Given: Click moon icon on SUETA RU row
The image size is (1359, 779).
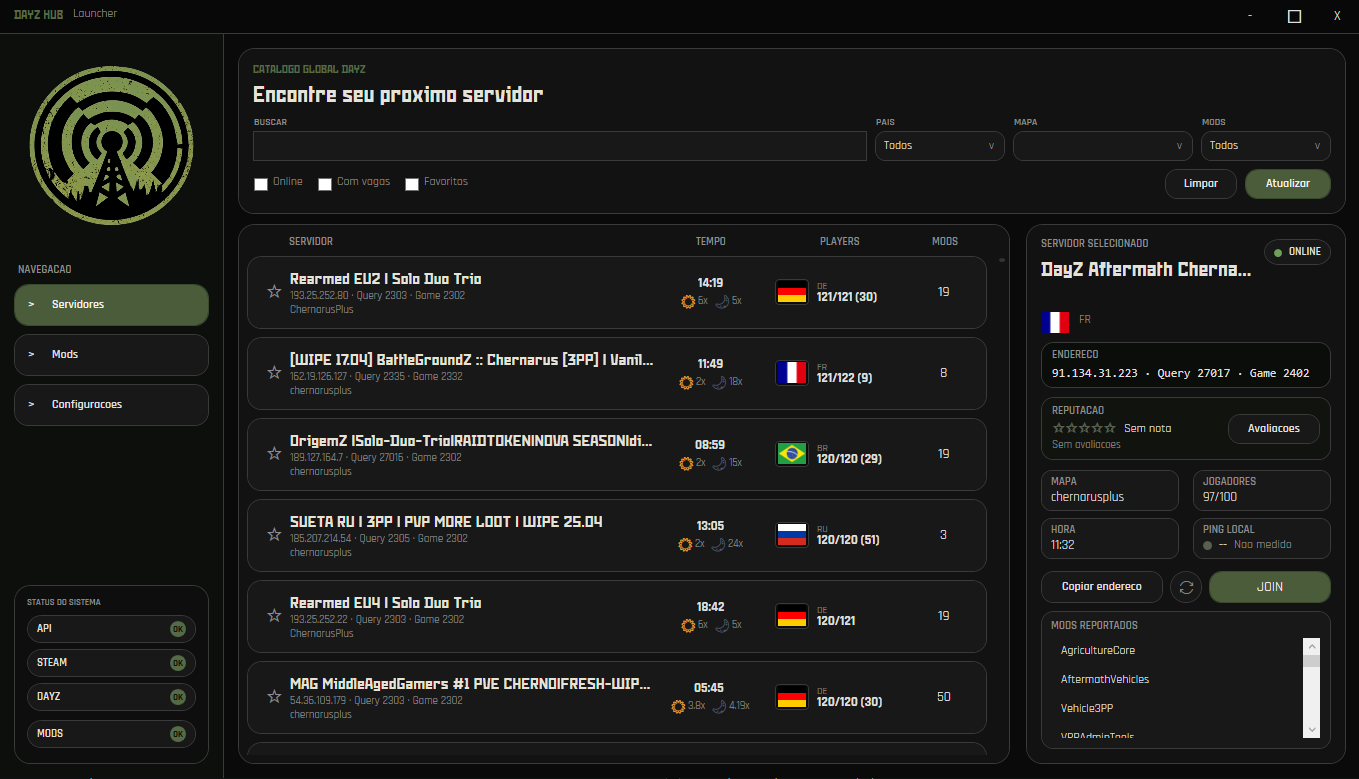Looking at the screenshot, I should tap(719, 544).
